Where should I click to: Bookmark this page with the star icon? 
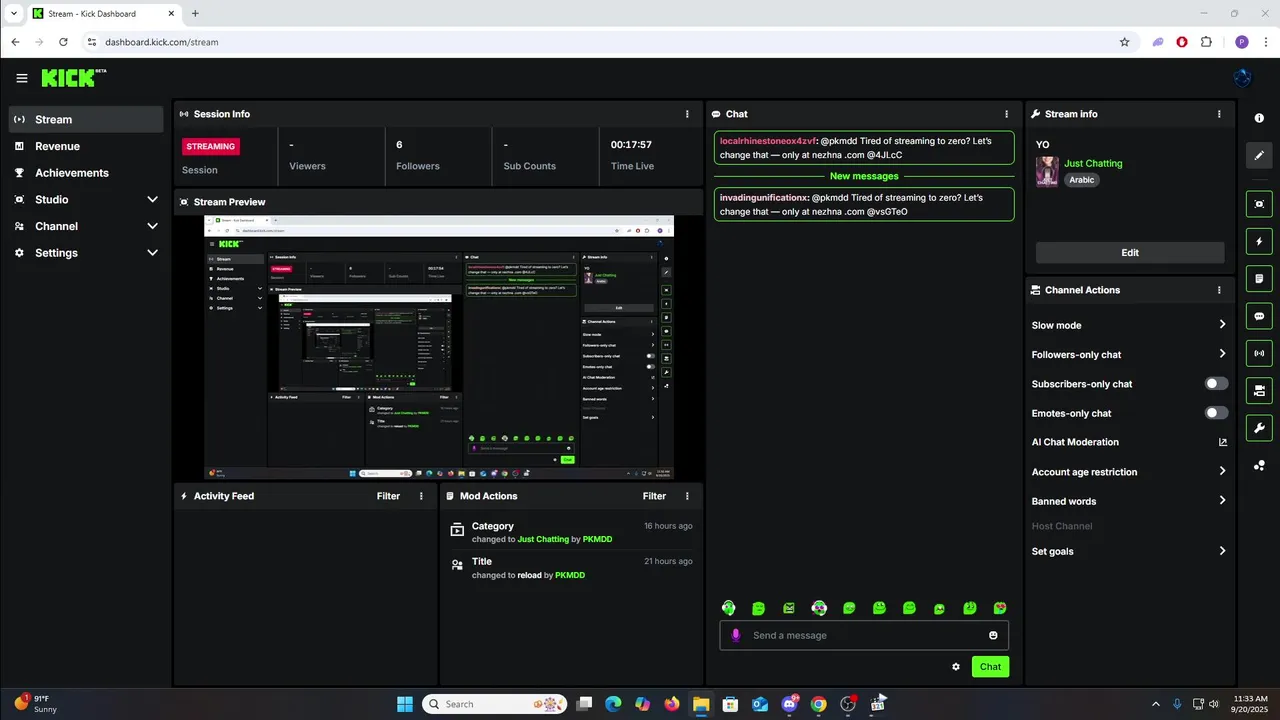point(1124,42)
